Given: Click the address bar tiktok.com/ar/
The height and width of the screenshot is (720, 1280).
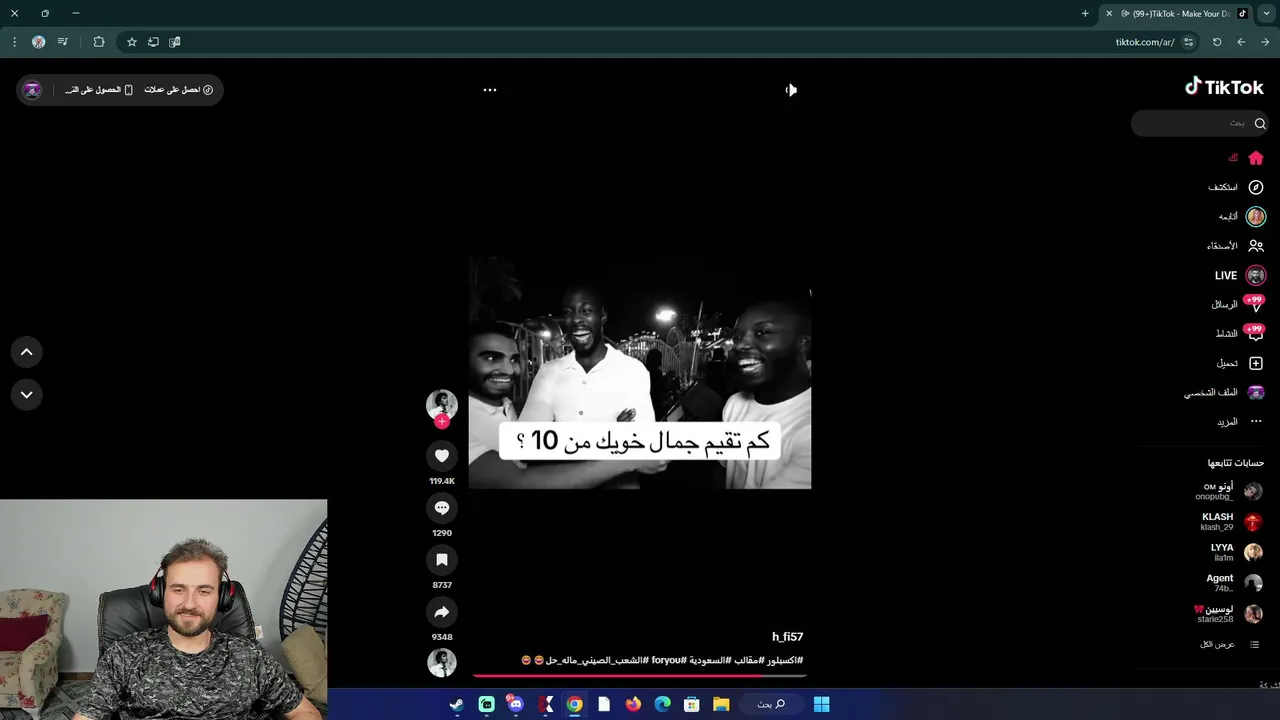Looking at the screenshot, I should (1145, 42).
